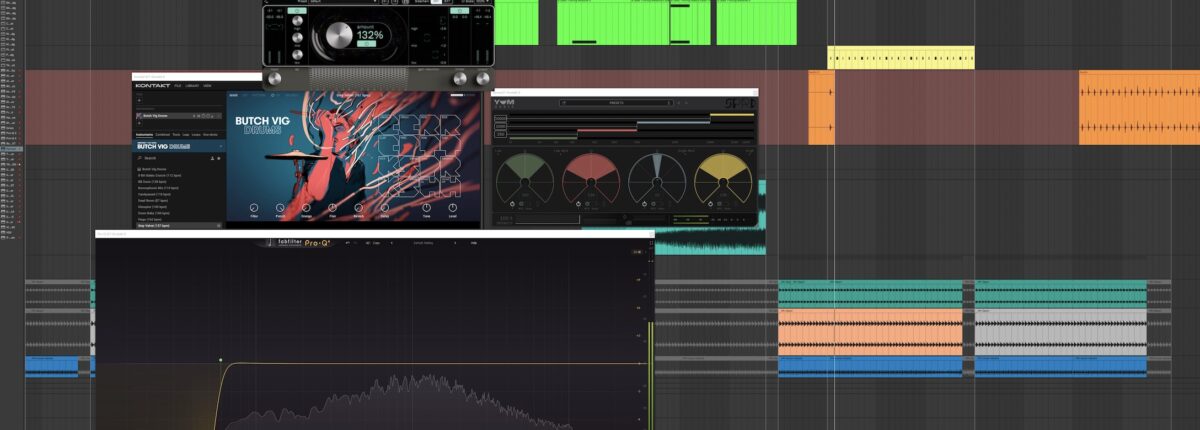
Task: Toggle the power icon under red band
Action: 576,203
